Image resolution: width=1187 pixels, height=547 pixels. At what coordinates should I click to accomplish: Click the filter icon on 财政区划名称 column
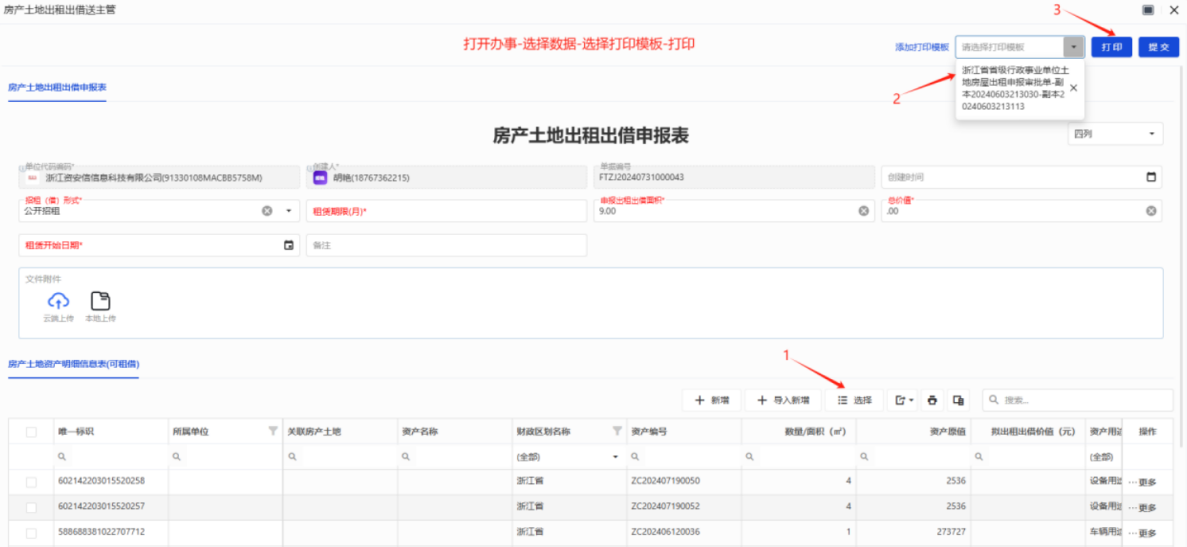pyautogui.click(x=616, y=431)
